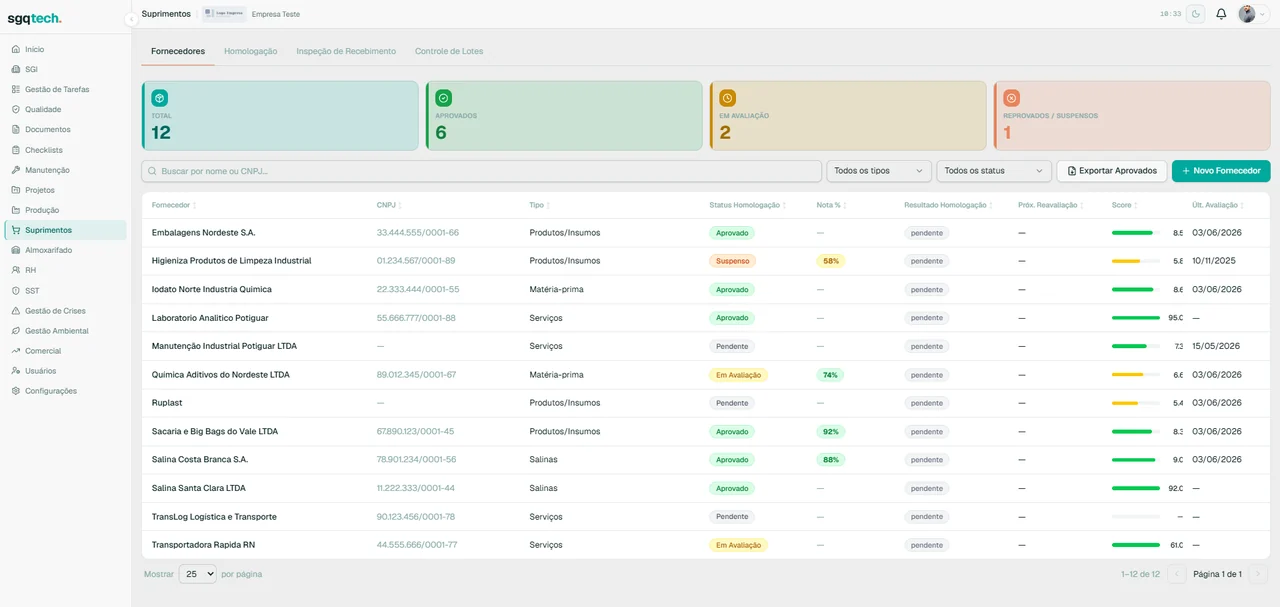Change rows per page selector showing 25

point(198,574)
